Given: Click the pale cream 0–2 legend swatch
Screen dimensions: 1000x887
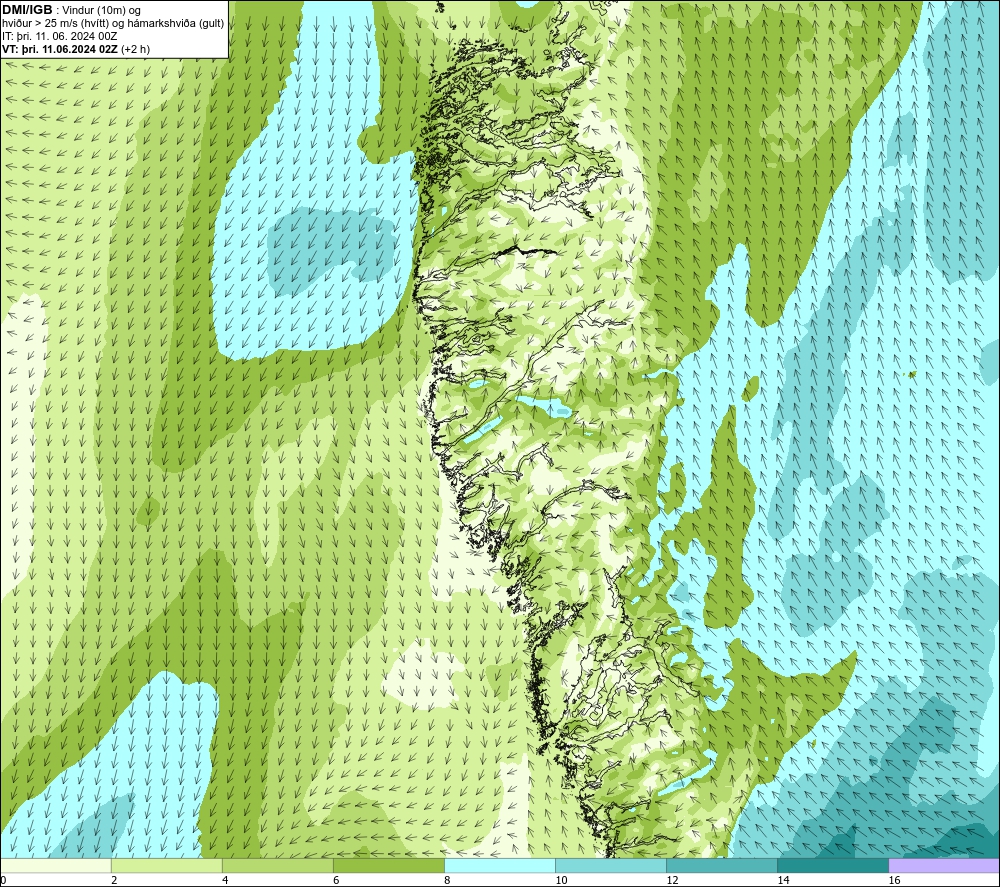Looking at the screenshot, I should click(55, 865).
